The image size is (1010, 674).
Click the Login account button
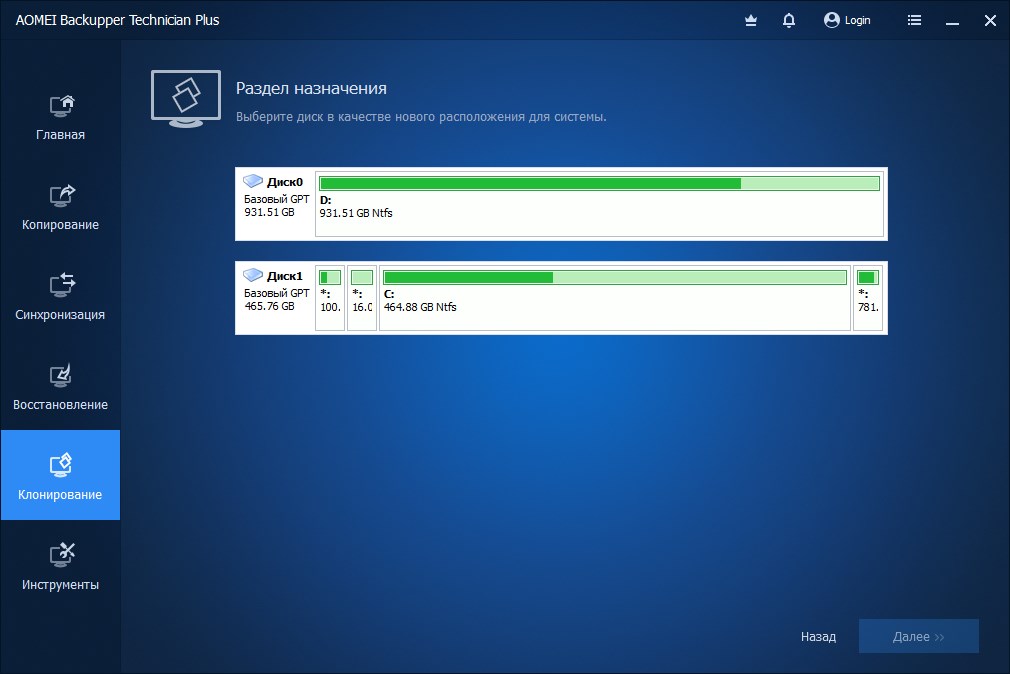point(847,21)
